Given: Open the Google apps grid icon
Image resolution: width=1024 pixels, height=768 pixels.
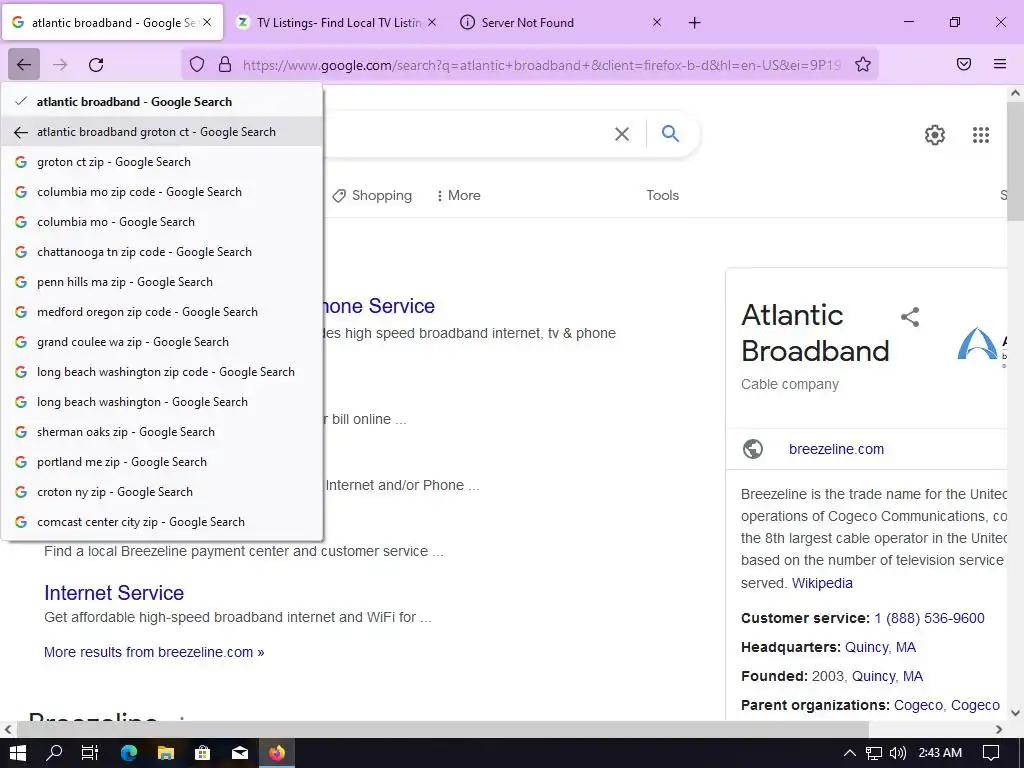Looking at the screenshot, I should coord(981,135).
